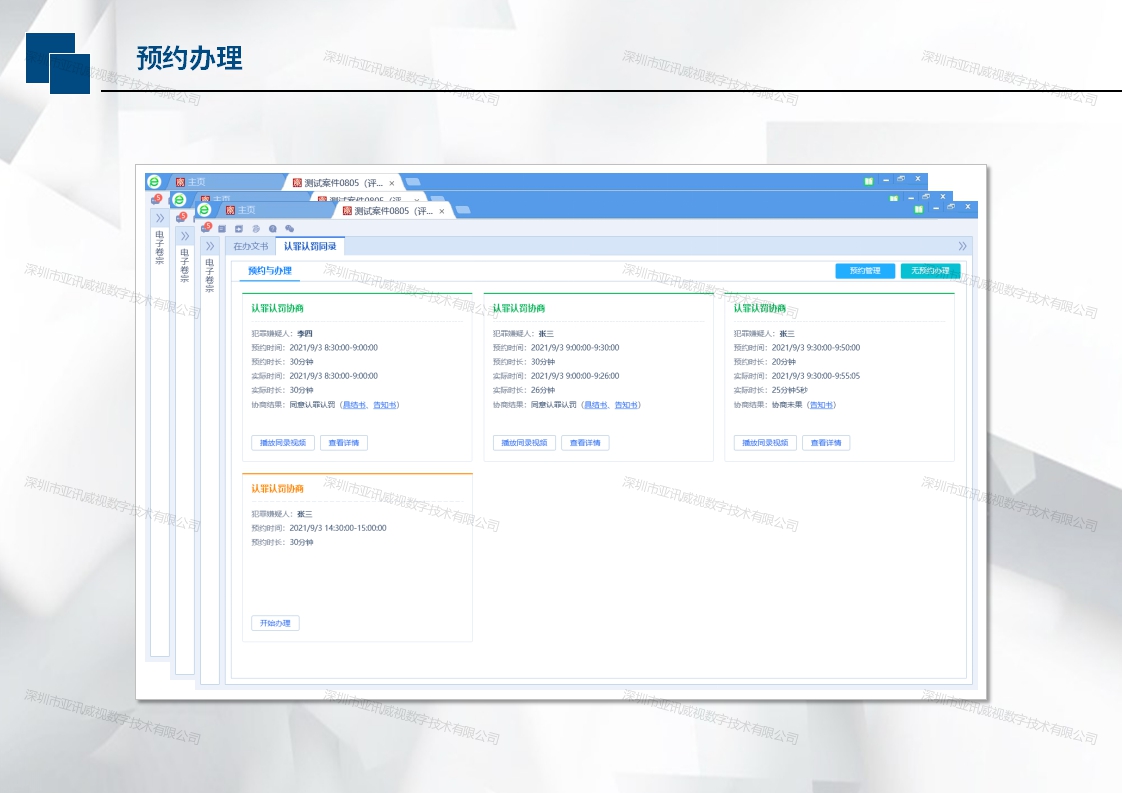Click 协商未果 result text

[x=787, y=405]
